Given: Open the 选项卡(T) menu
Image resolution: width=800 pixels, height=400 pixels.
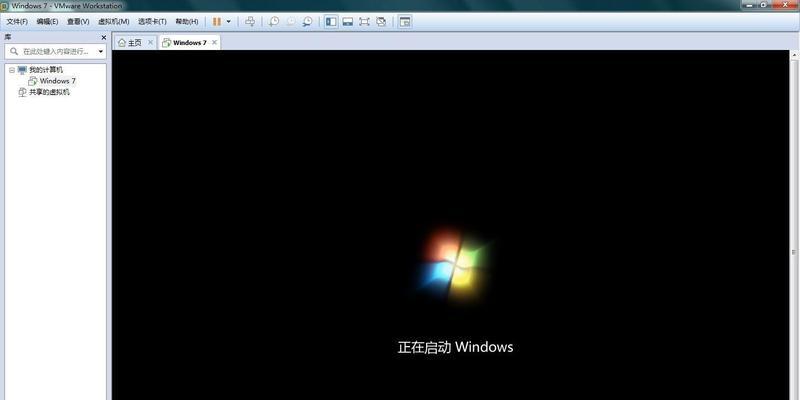Looking at the screenshot, I should [x=152, y=22].
